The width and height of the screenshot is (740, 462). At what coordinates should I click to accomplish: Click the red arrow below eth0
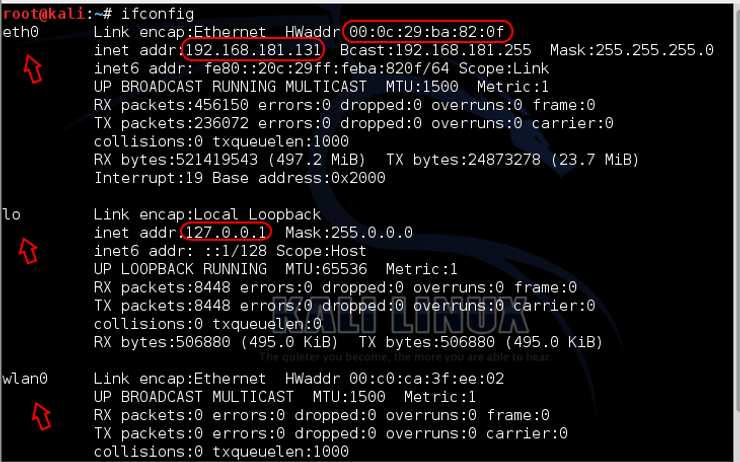pyautogui.click(x=33, y=68)
